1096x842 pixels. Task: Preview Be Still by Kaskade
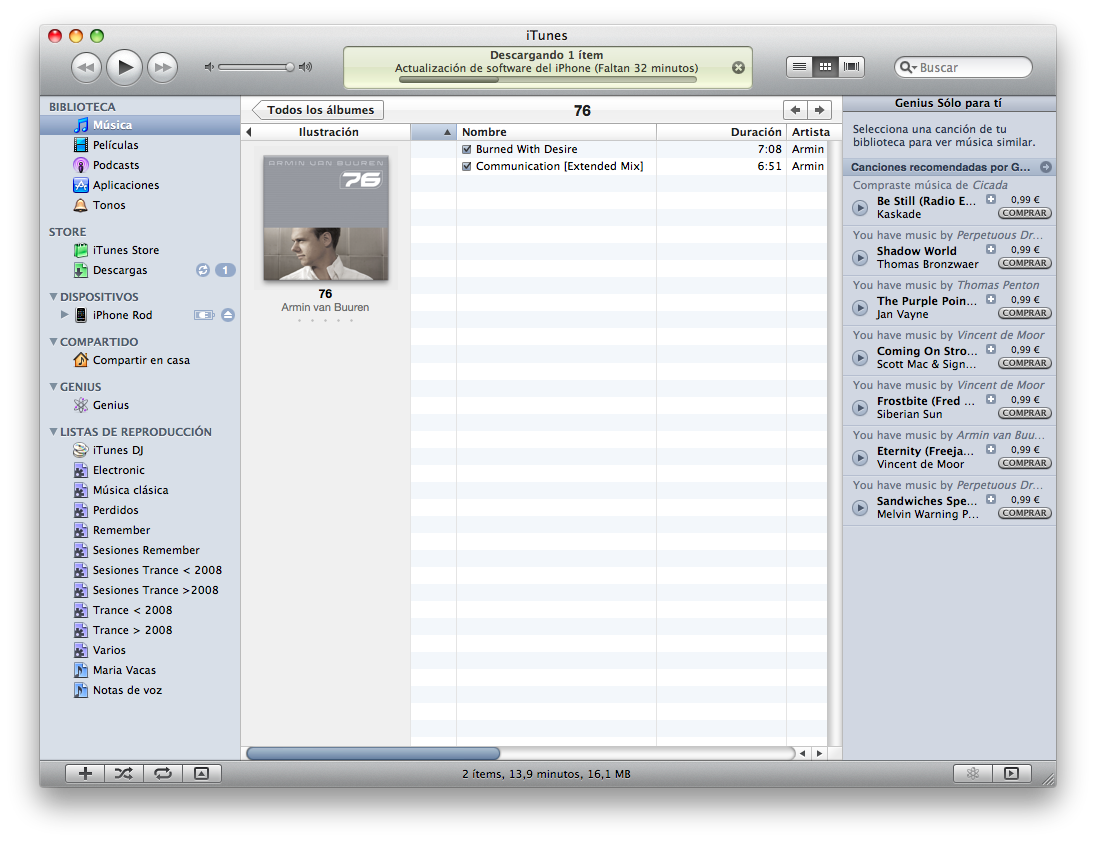click(860, 208)
